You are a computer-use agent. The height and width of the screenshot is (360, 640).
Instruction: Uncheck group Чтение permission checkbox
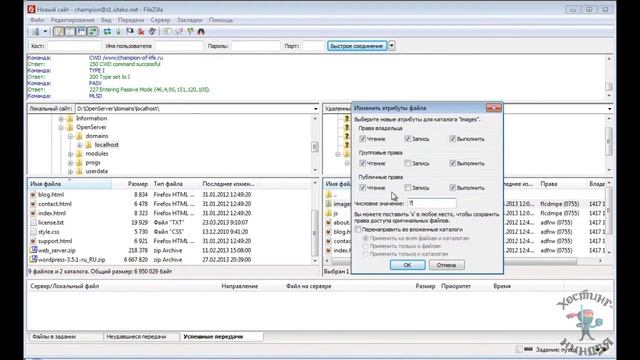click(362, 164)
